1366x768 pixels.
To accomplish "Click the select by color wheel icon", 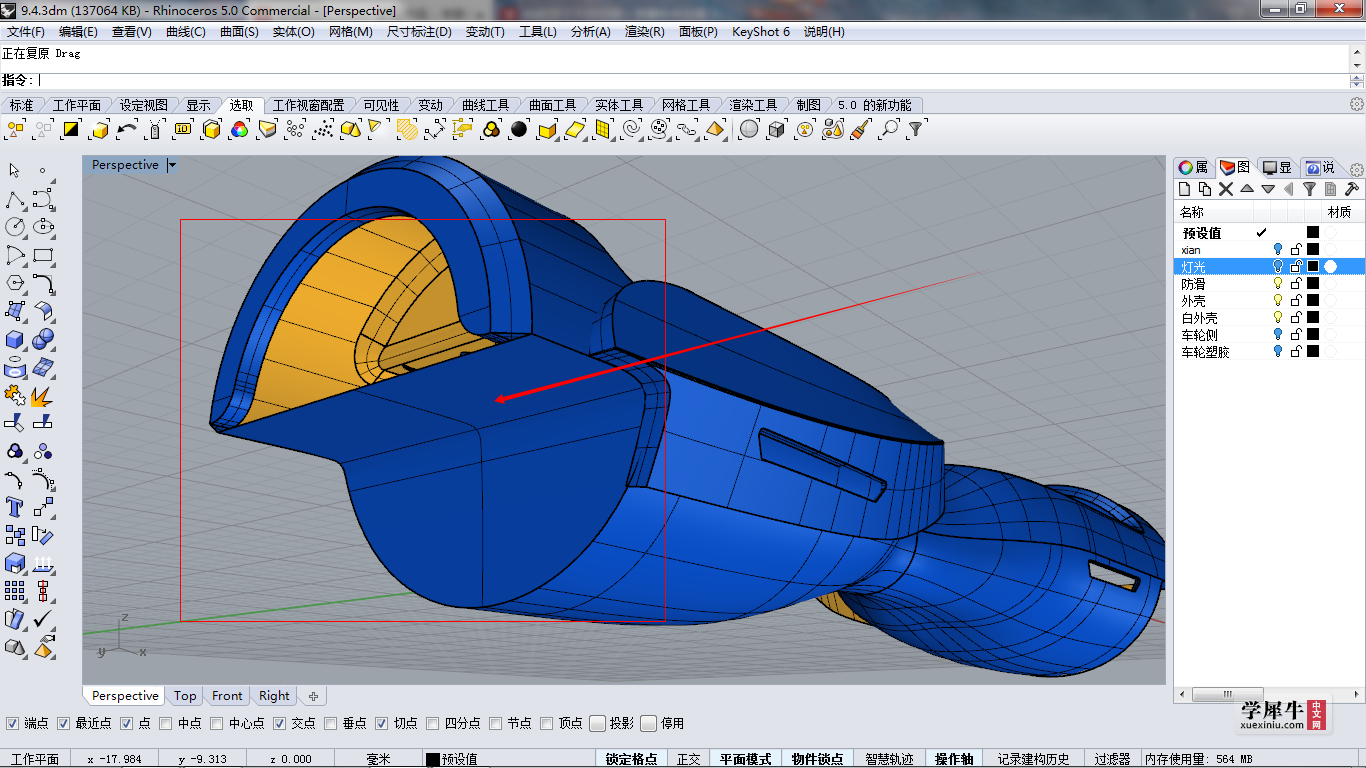I will click(239, 129).
